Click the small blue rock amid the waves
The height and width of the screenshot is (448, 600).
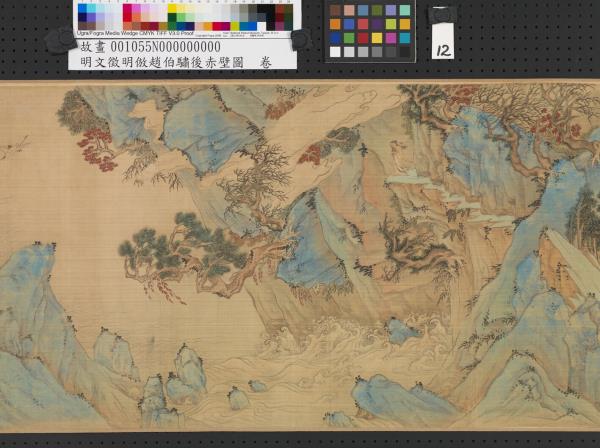tap(400, 330)
